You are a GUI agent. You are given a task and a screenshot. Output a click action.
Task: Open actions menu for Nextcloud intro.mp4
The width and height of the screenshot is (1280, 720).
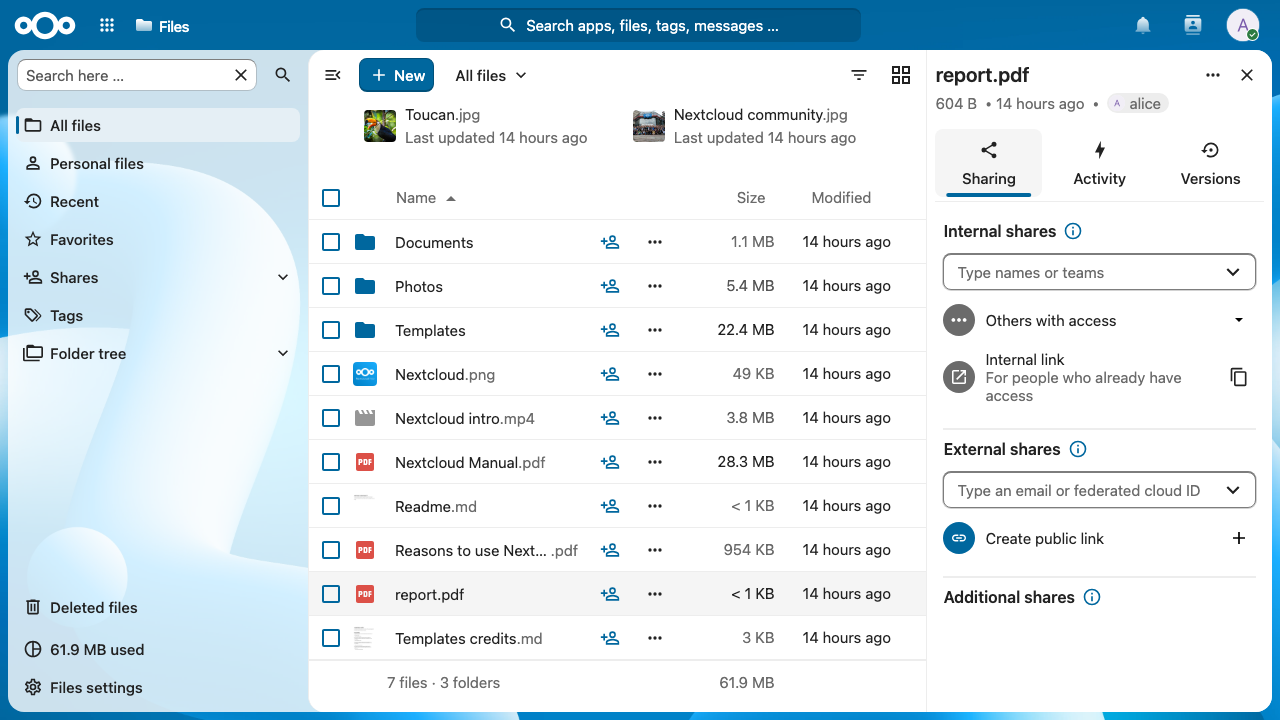point(655,418)
